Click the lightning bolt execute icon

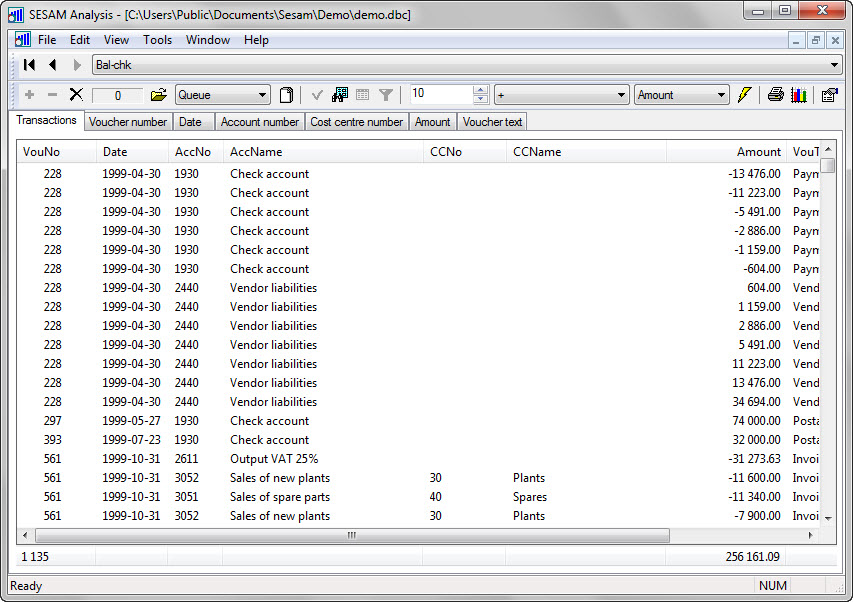pyautogui.click(x=744, y=95)
